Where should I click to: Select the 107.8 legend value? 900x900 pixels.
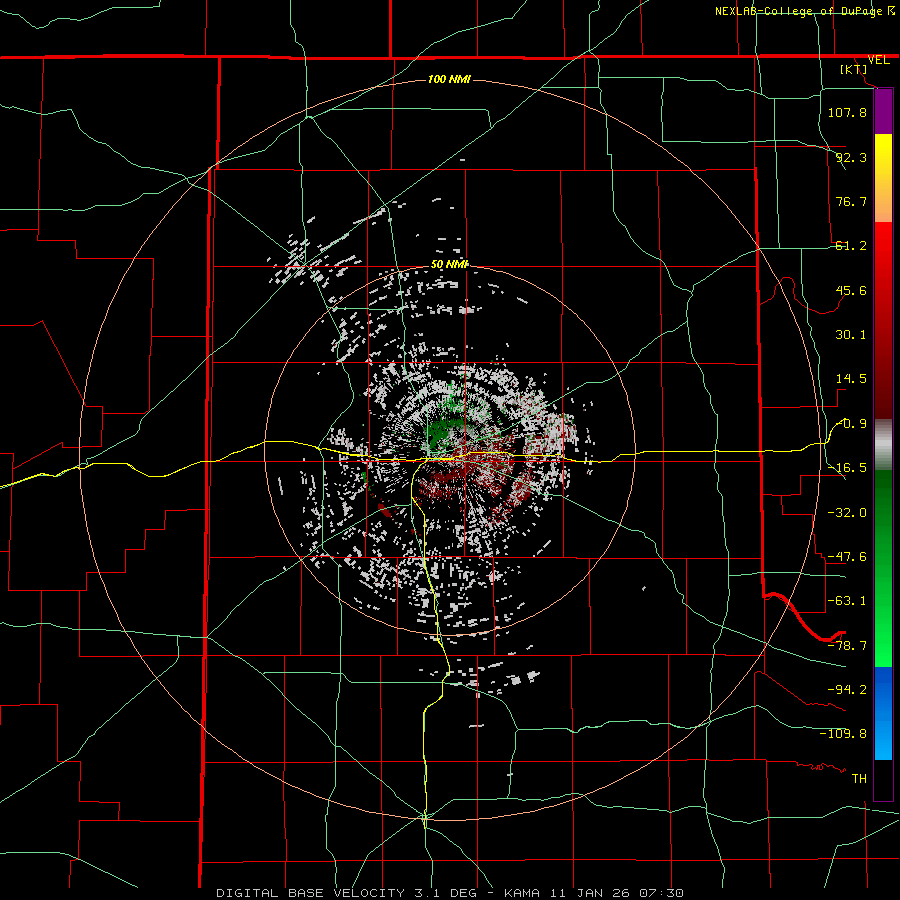(847, 112)
